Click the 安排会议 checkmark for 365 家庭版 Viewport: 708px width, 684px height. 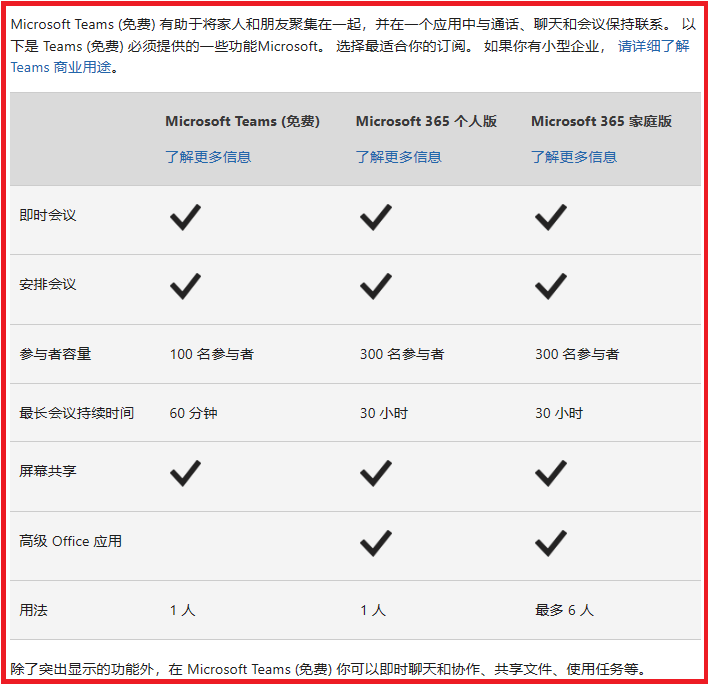pos(551,286)
